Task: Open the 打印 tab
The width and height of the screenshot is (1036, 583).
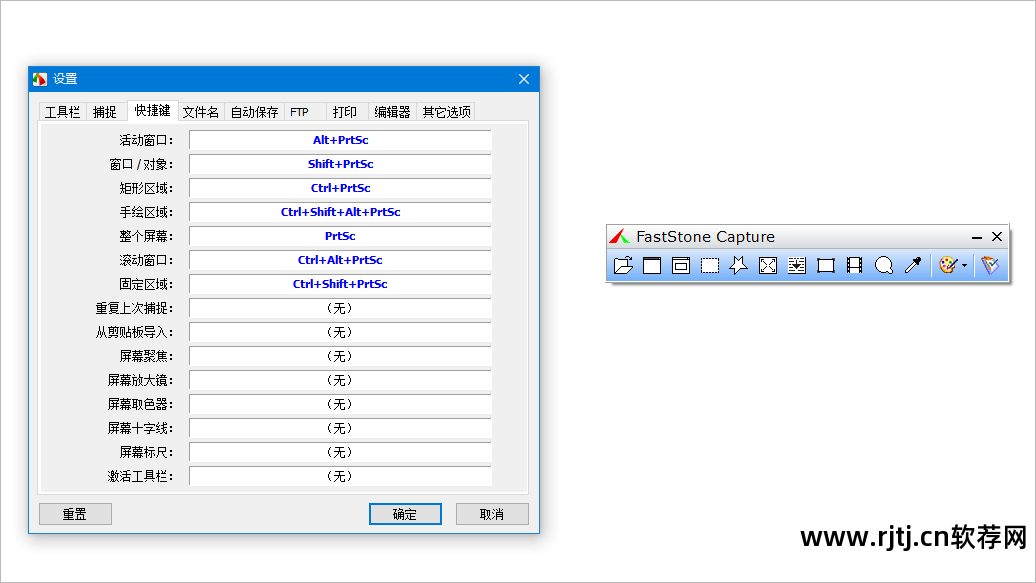Action: coord(345,112)
